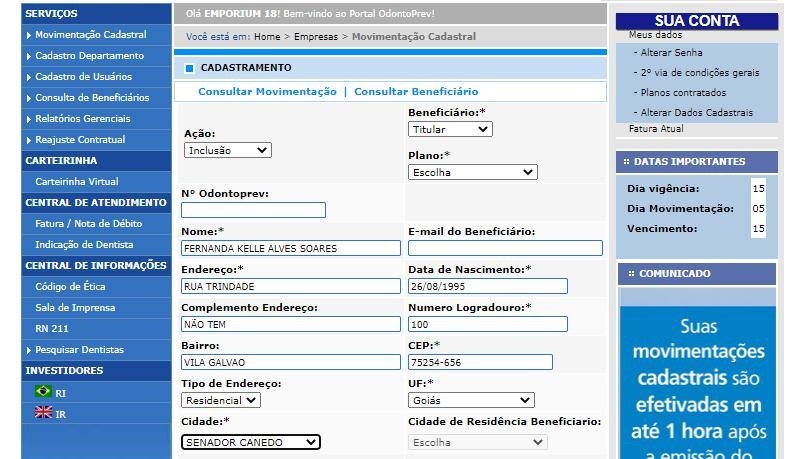This screenshot has height=459, width=811.
Task: Click the CEP input field
Action: point(480,362)
